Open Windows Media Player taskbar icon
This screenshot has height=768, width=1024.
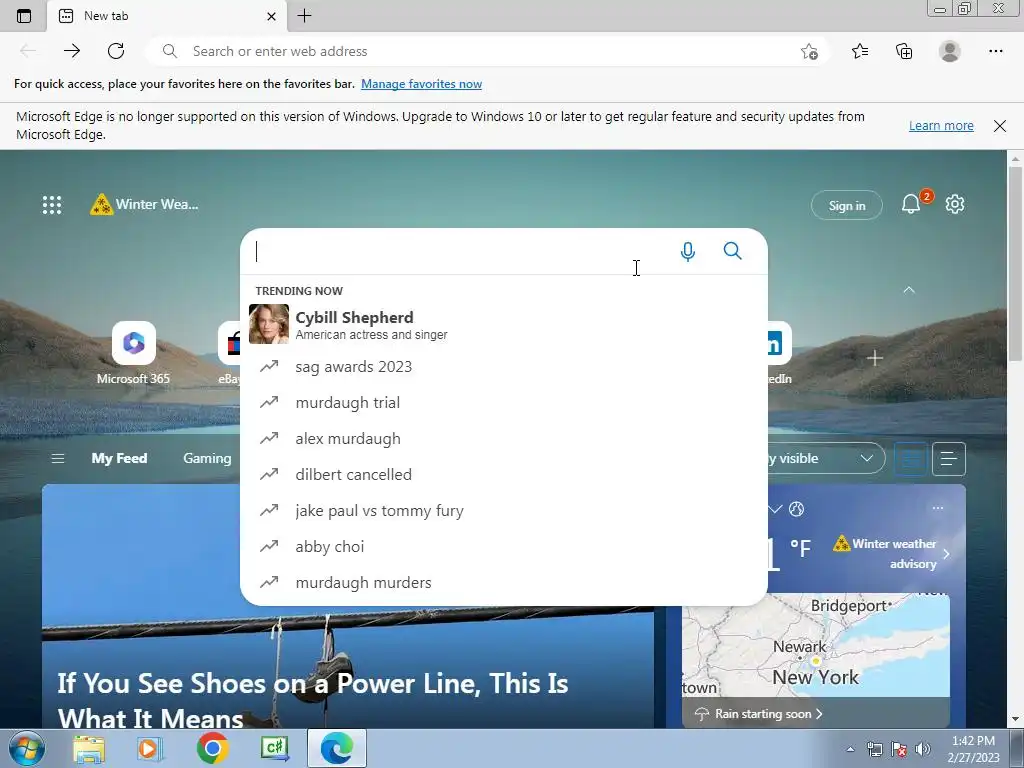point(150,749)
